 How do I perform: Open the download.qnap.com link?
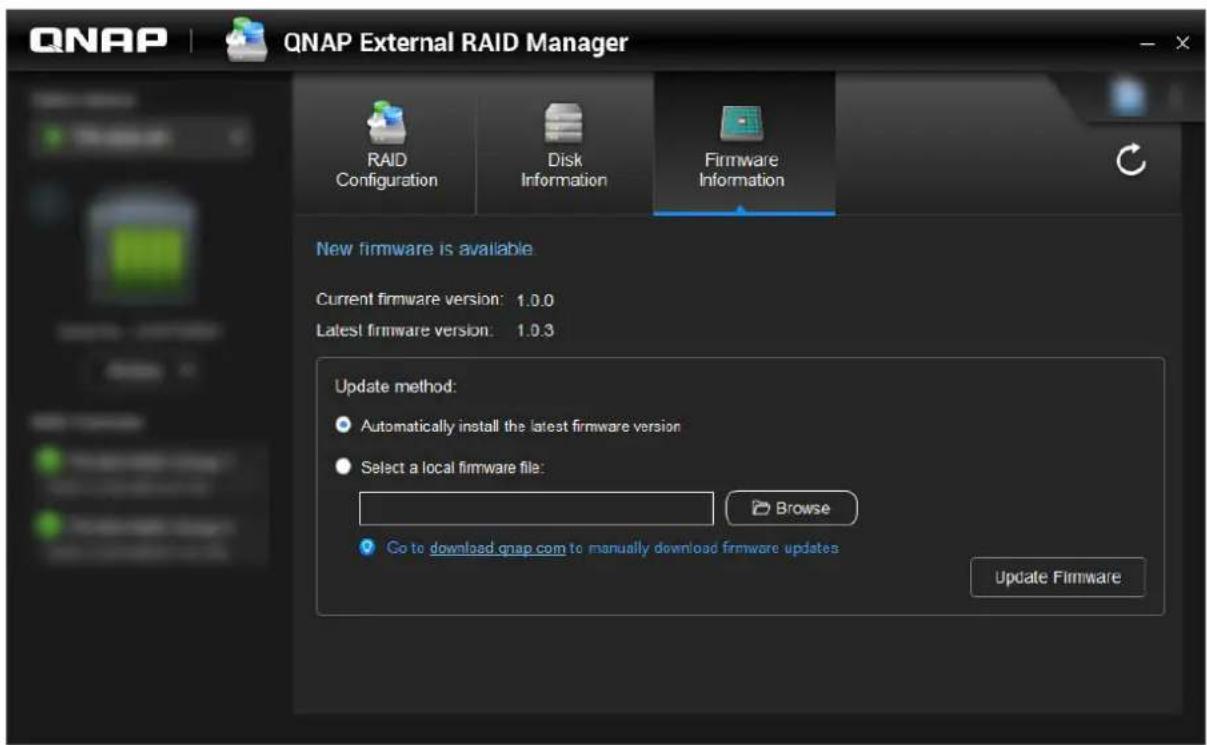coord(498,548)
